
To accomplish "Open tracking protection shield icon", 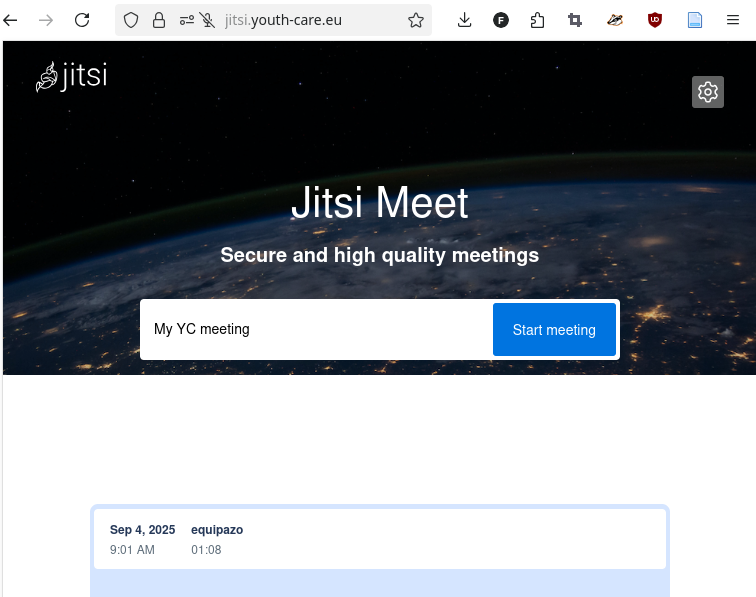I will [x=131, y=20].
